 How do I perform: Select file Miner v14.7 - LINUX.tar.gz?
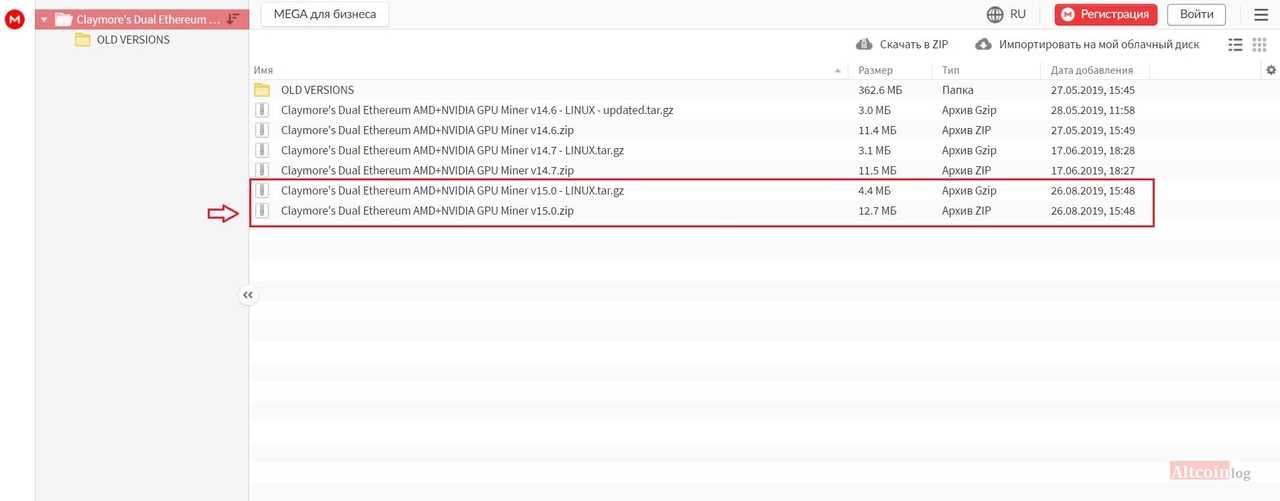[452, 150]
